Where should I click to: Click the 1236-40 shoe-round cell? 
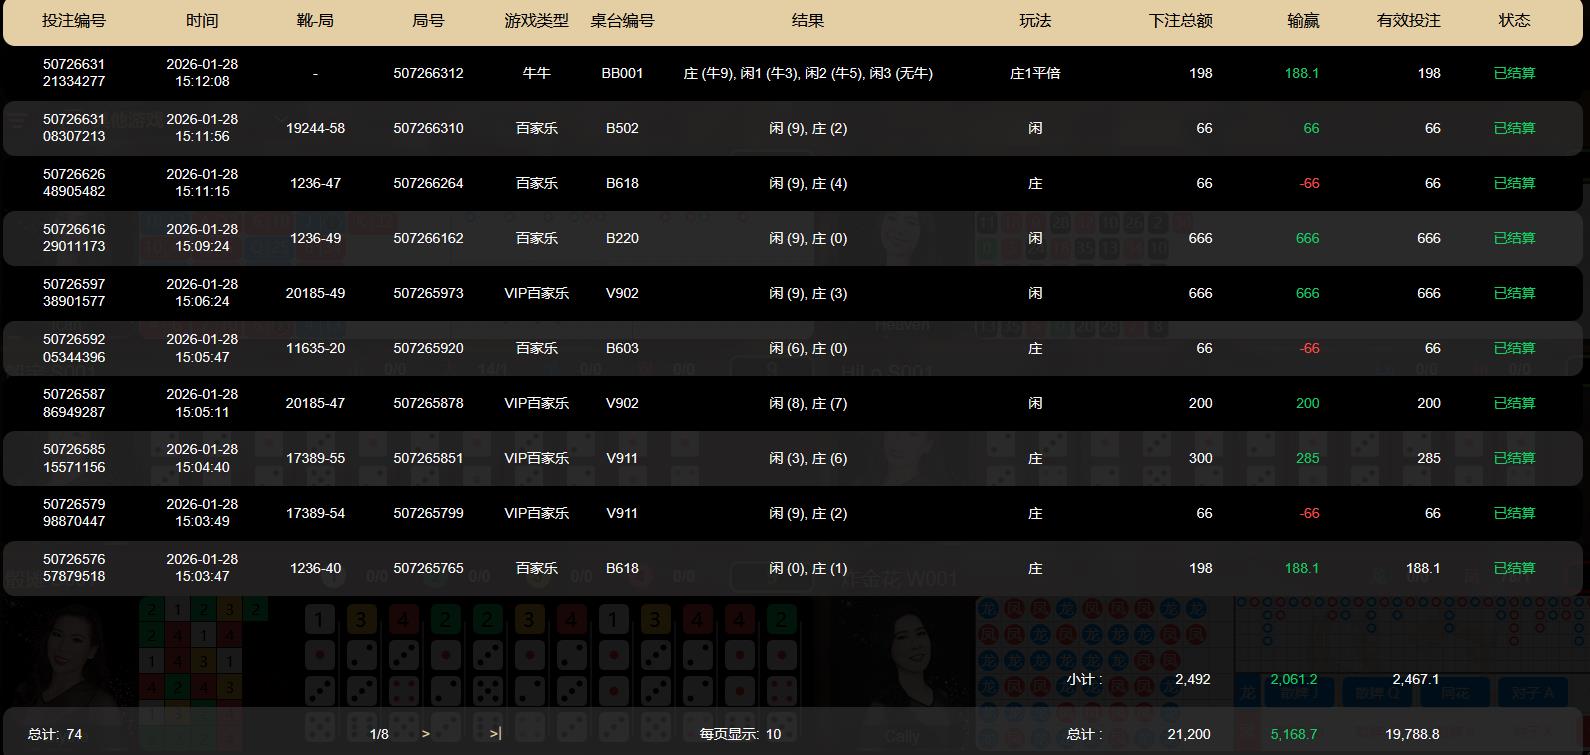315,568
